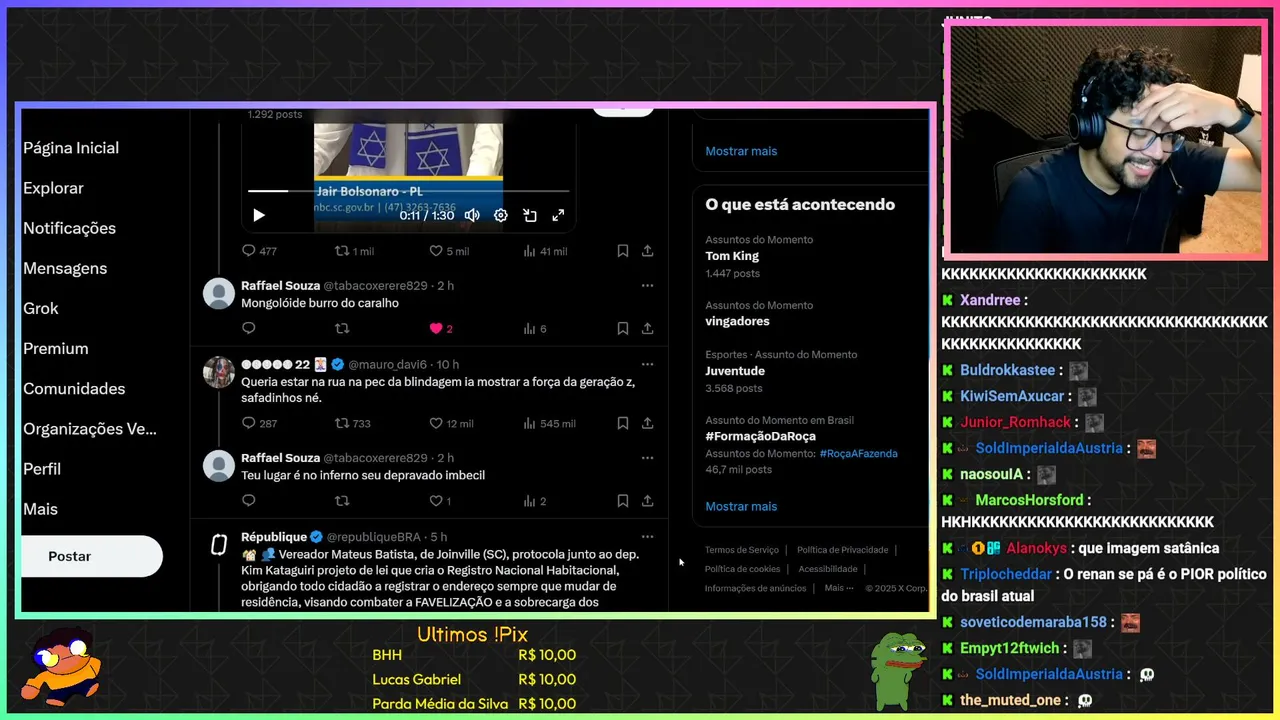Expand Mais menu in sidebar
This screenshot has height=720, width=1280.
pyautogui.click(x=41, y=509)
